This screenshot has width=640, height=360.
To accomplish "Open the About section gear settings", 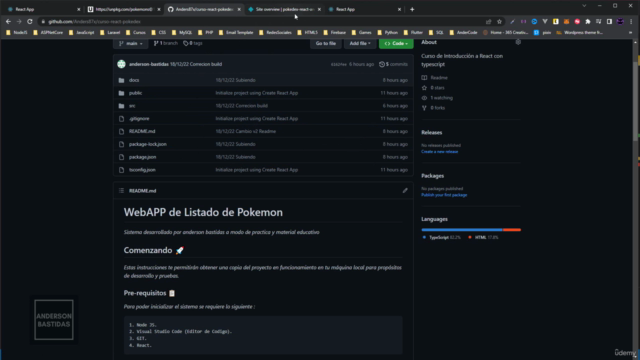I will 518,42.
